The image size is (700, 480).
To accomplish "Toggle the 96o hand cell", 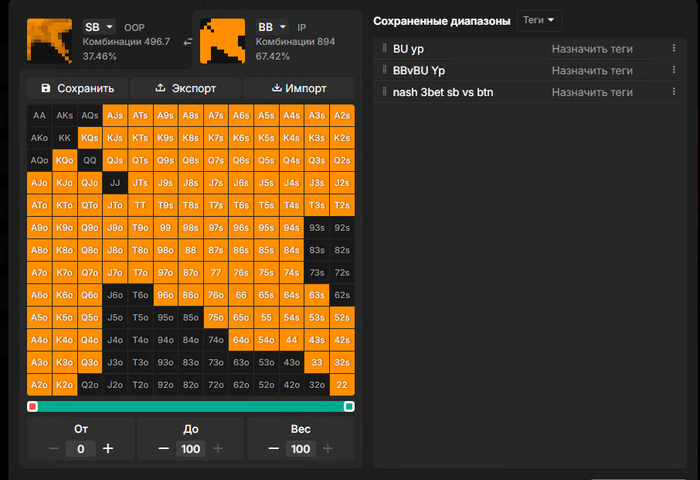I will 166,295.
